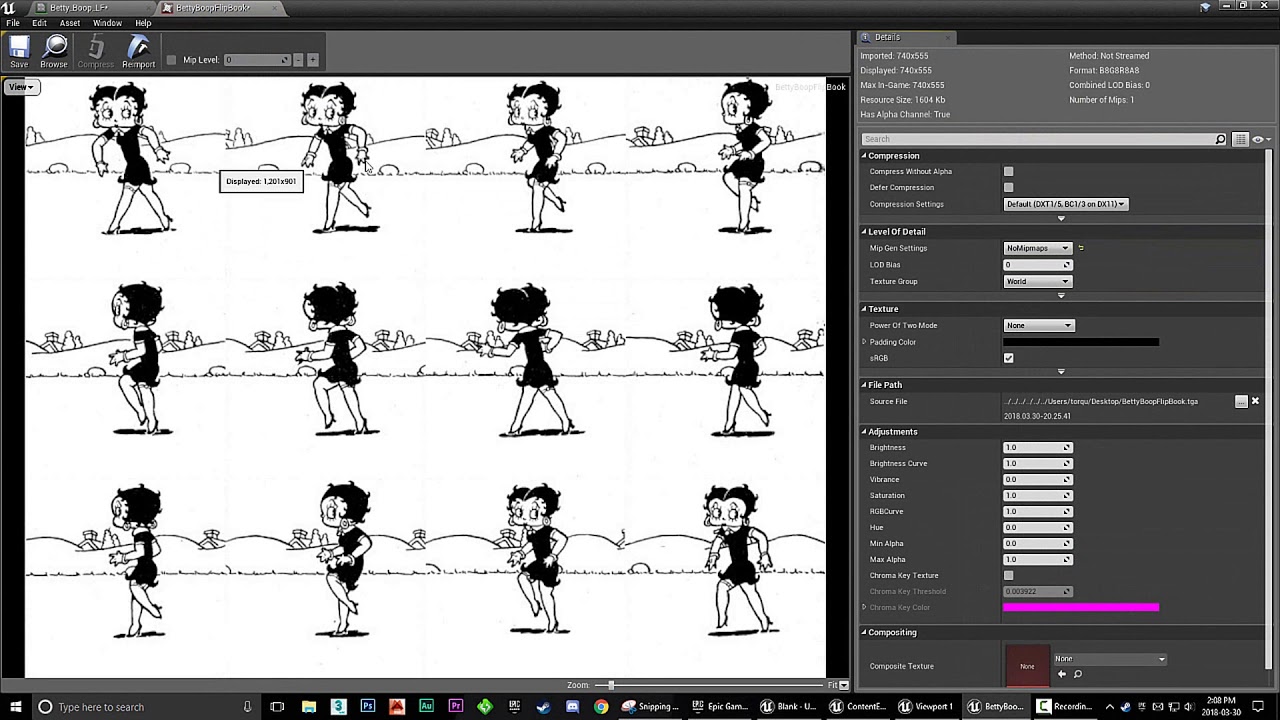The image size is (1280, 720).
Task: Open Task View on the taskbar
Action: pos(277,707)
